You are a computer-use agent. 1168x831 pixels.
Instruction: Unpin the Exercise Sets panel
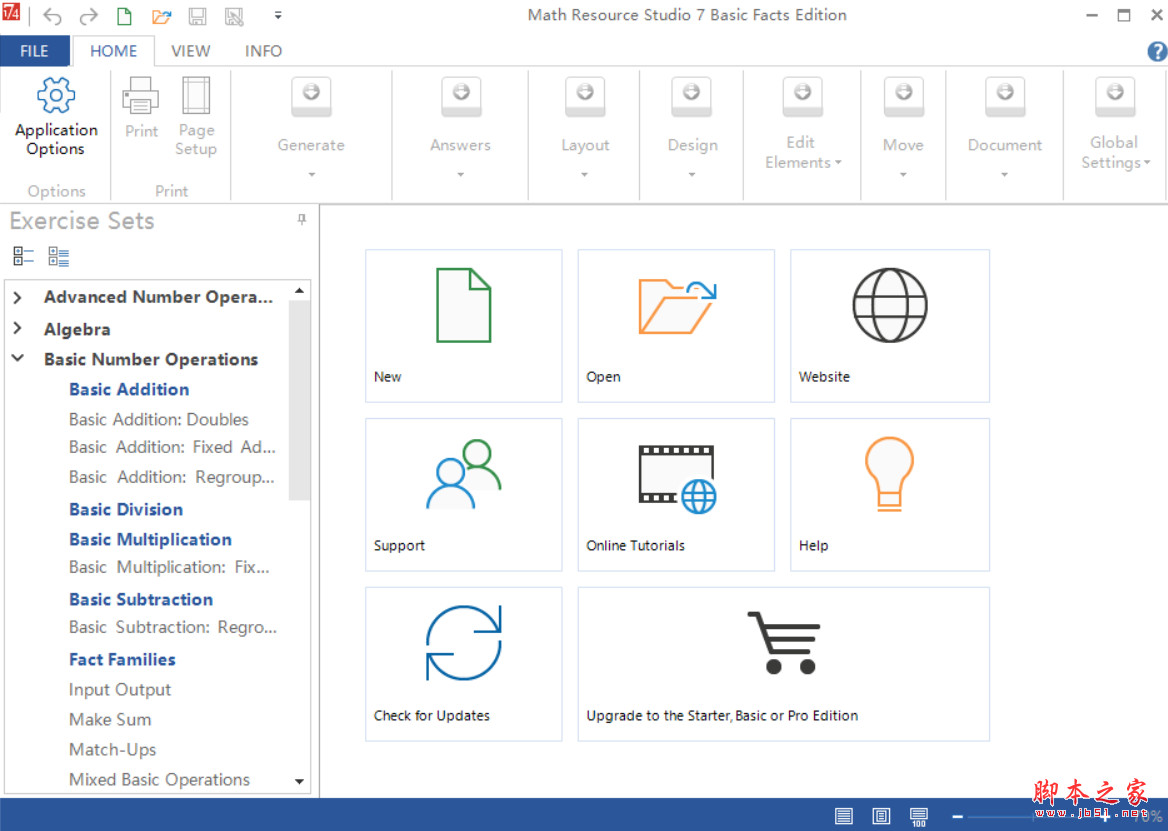(301, 220)
